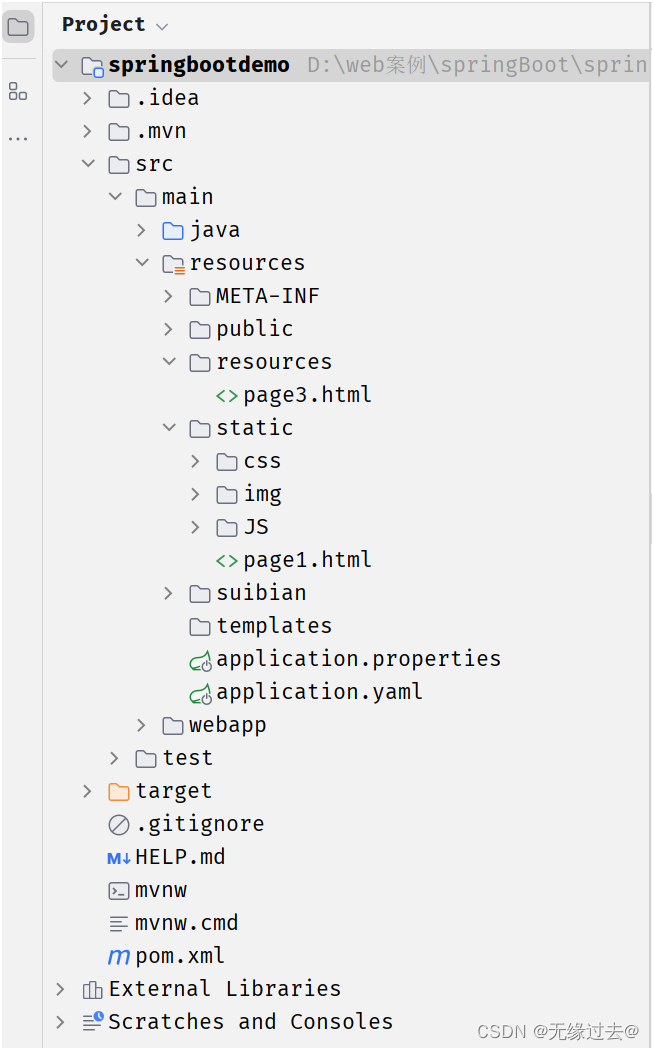654x1050 pixels.
Task: Click the ignored-file icon beside .gitignore
Action: coord(119,823)
